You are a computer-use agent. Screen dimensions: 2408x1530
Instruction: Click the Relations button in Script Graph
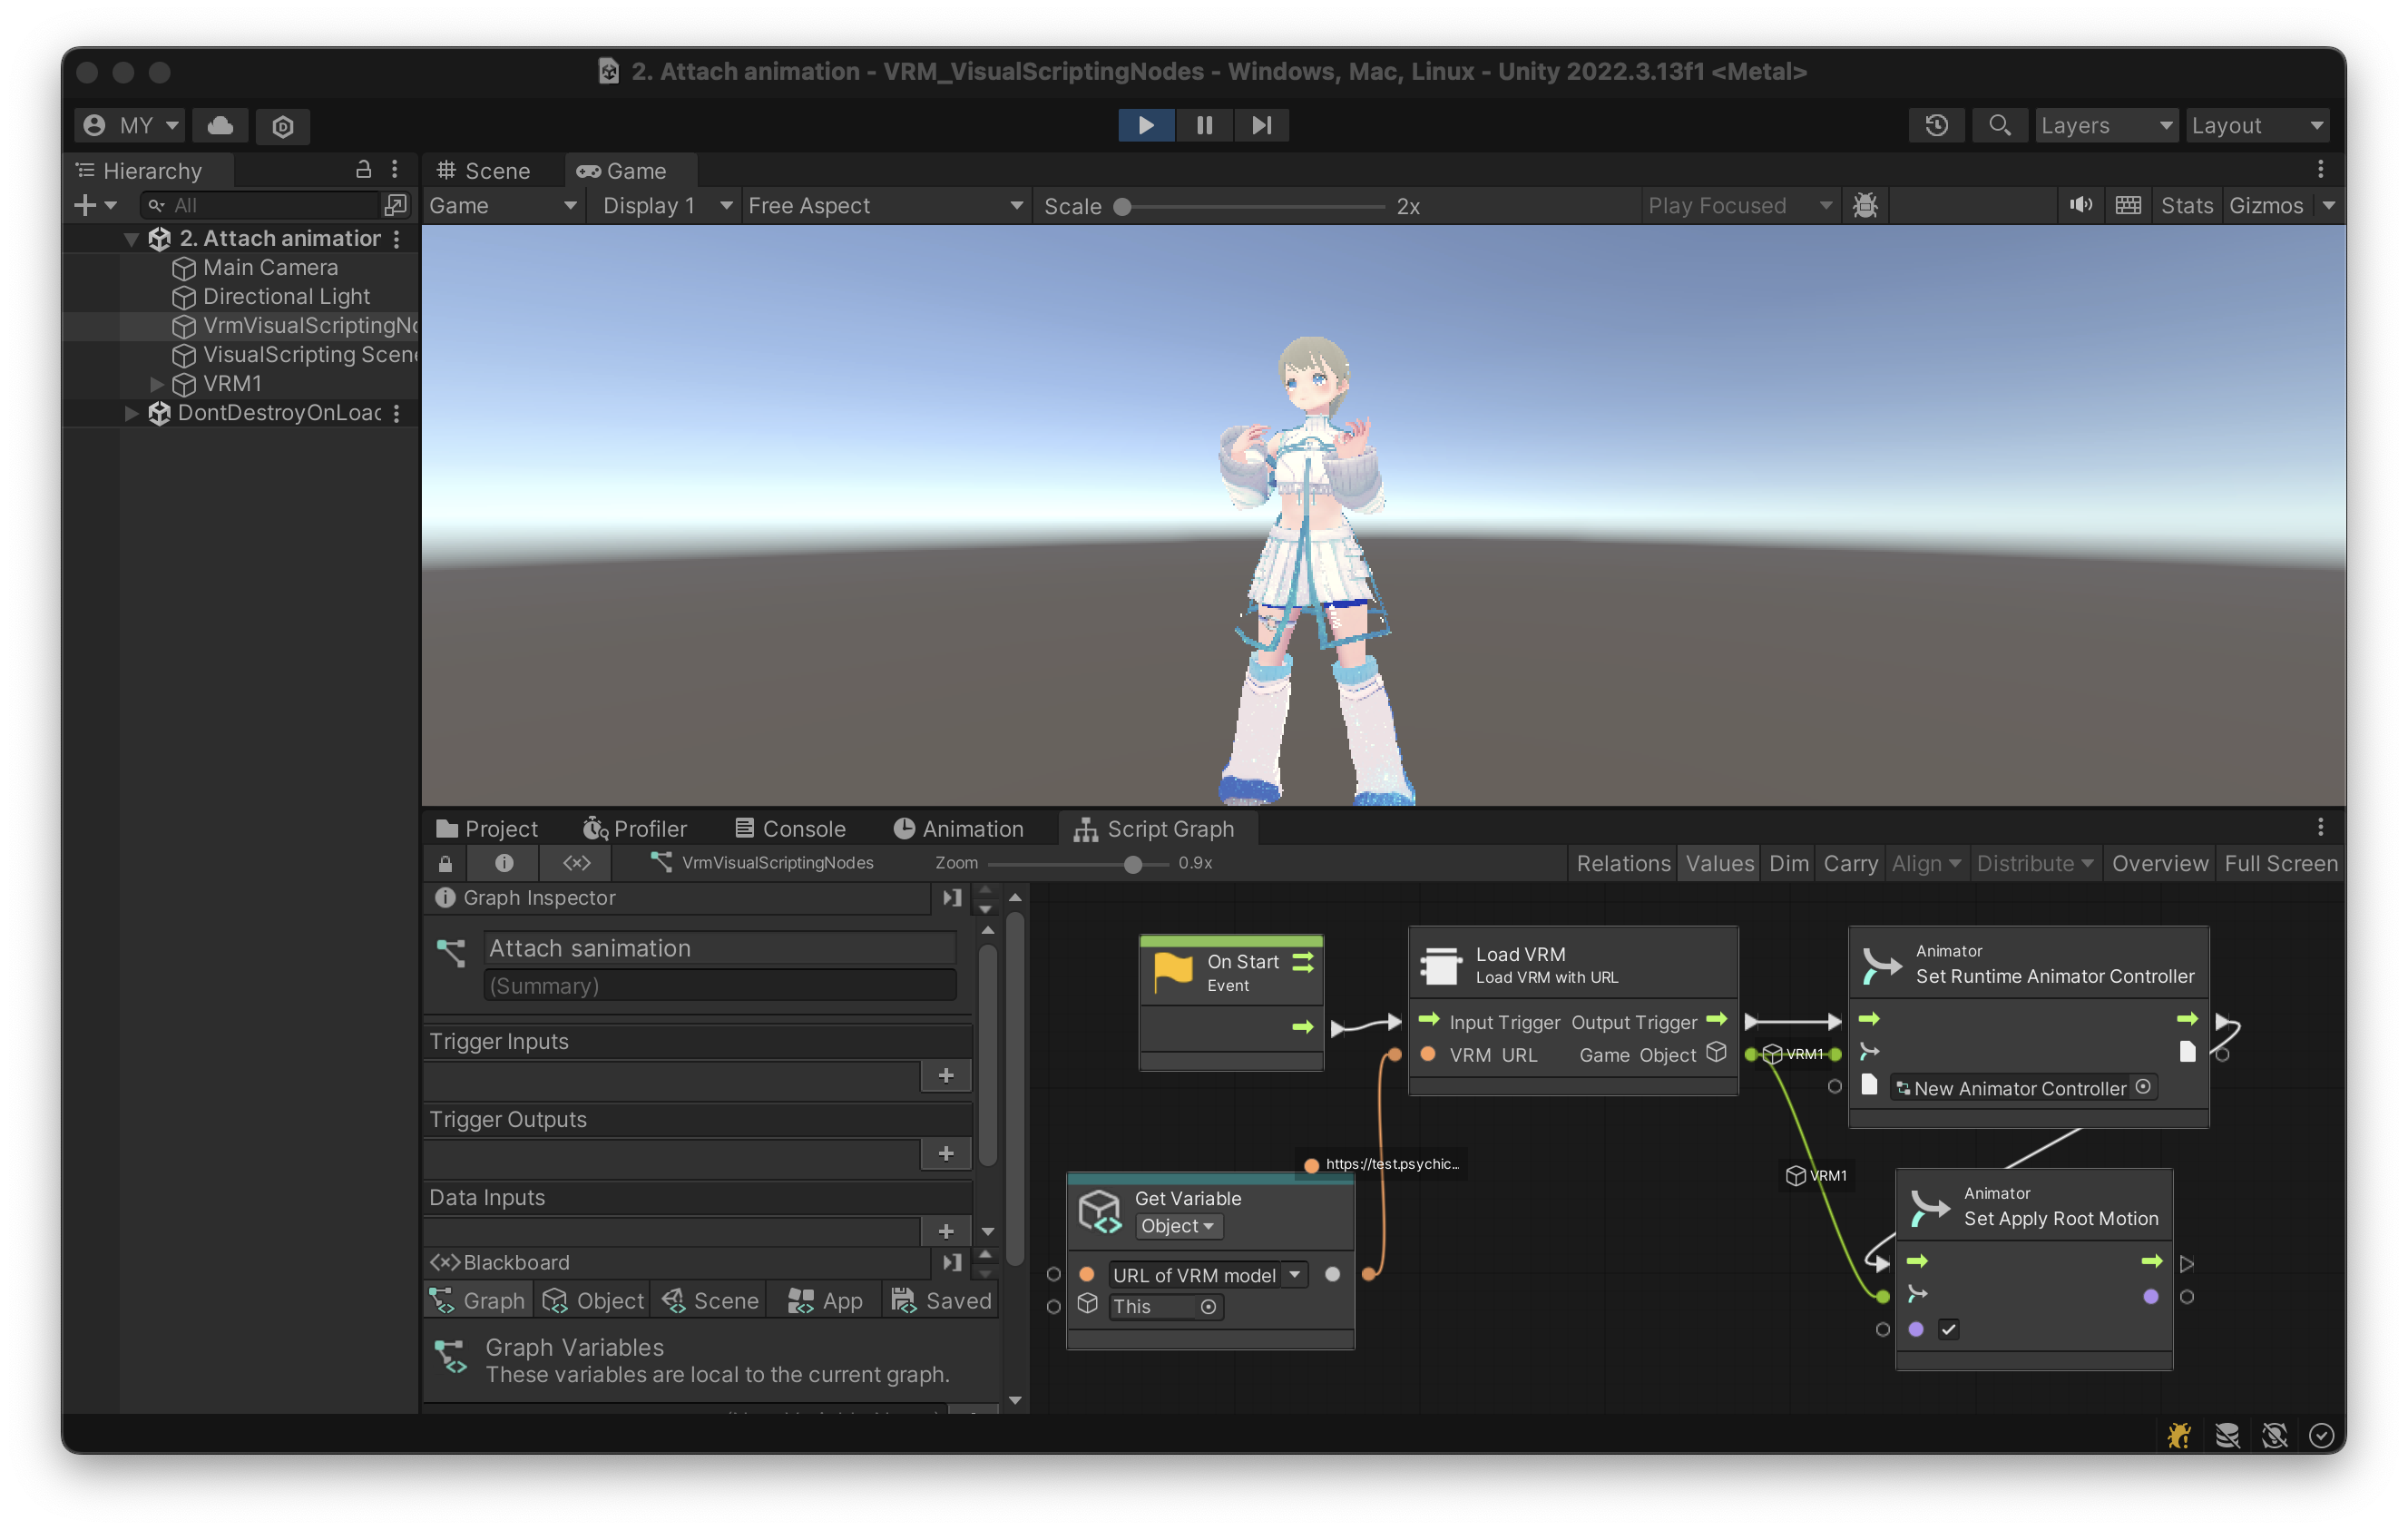[1622, 863]
